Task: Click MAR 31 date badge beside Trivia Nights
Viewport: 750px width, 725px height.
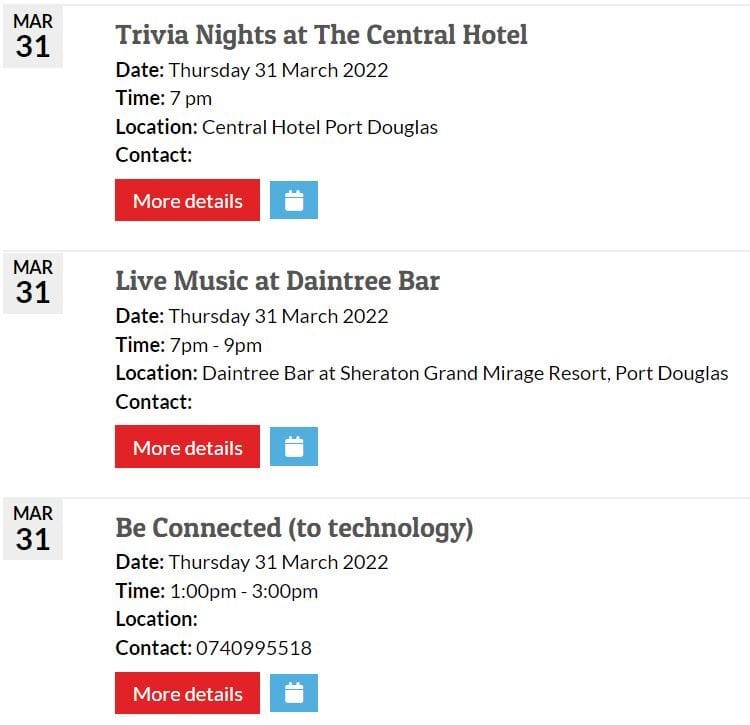Action: point(33,38)
